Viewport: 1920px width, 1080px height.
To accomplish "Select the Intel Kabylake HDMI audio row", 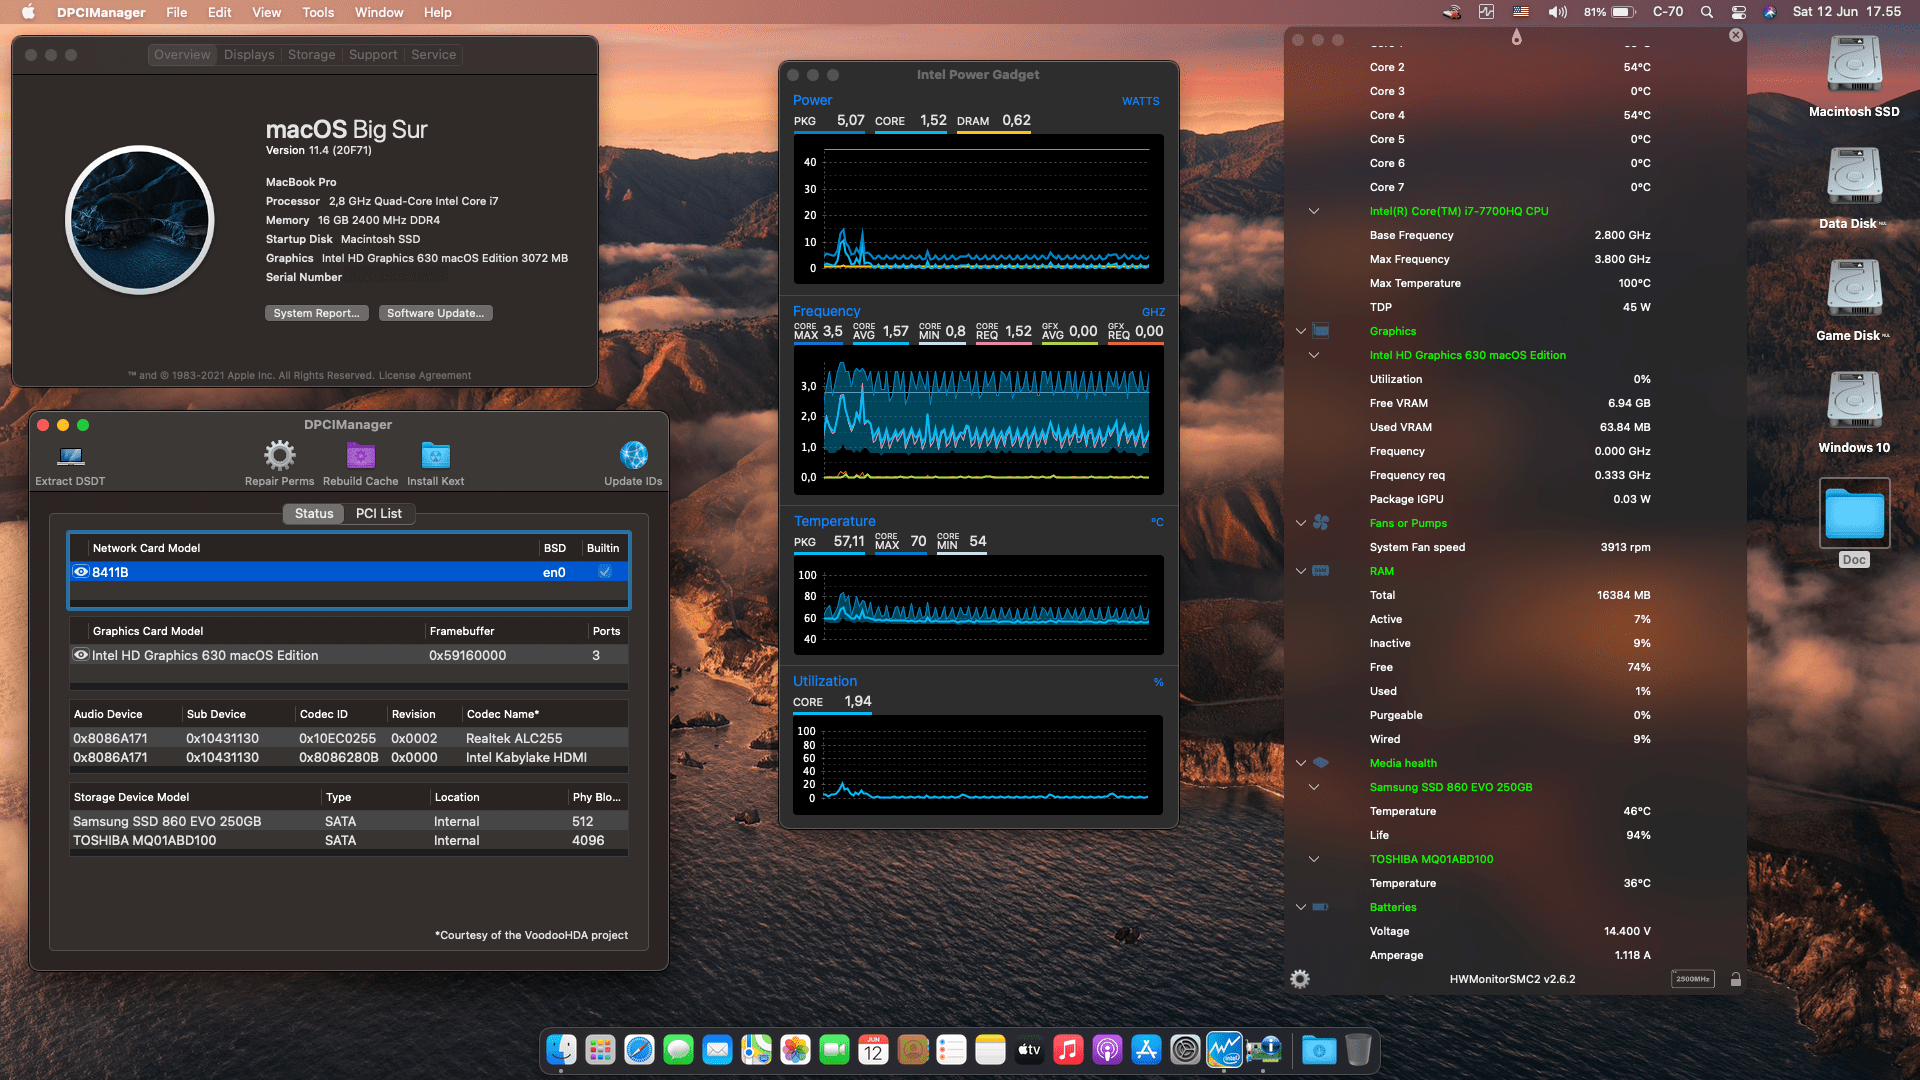I will pyautogui.click(x=348, y=757).
